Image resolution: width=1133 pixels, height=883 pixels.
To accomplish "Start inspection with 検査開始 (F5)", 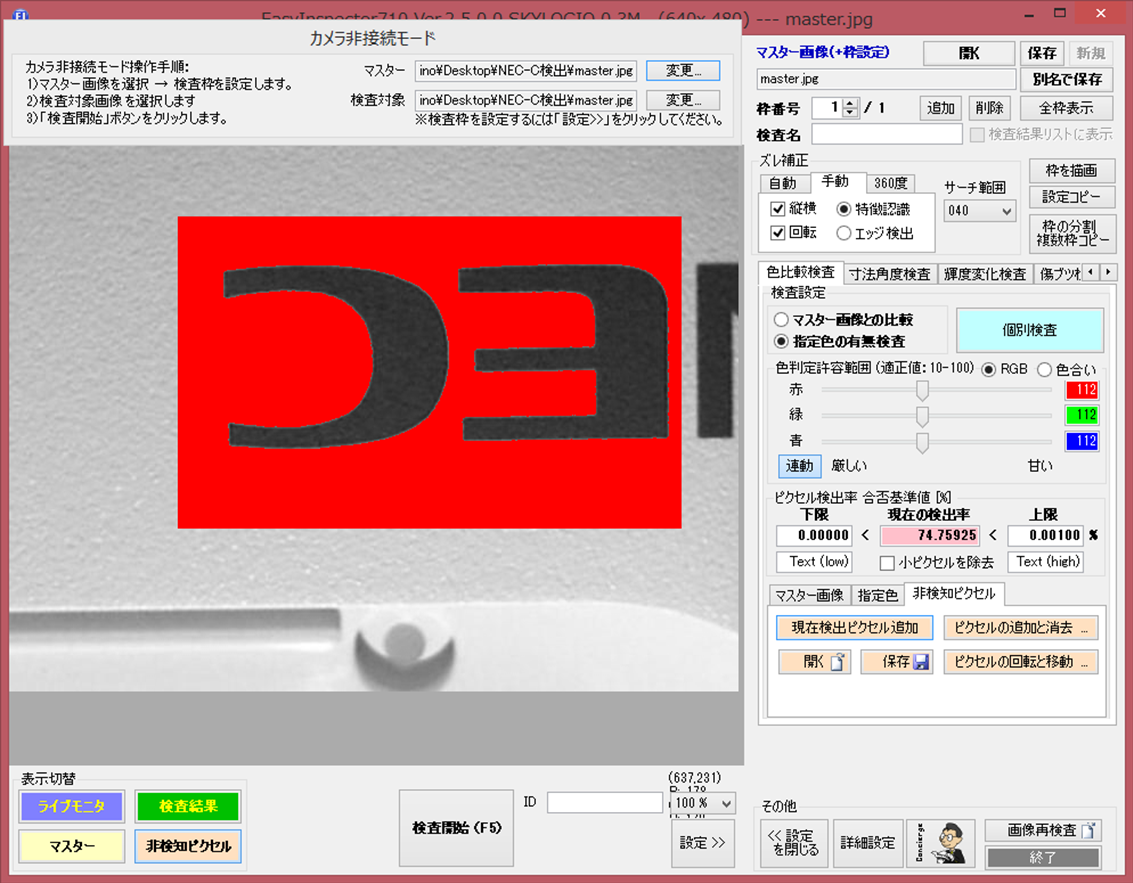I will pos(457,828).
